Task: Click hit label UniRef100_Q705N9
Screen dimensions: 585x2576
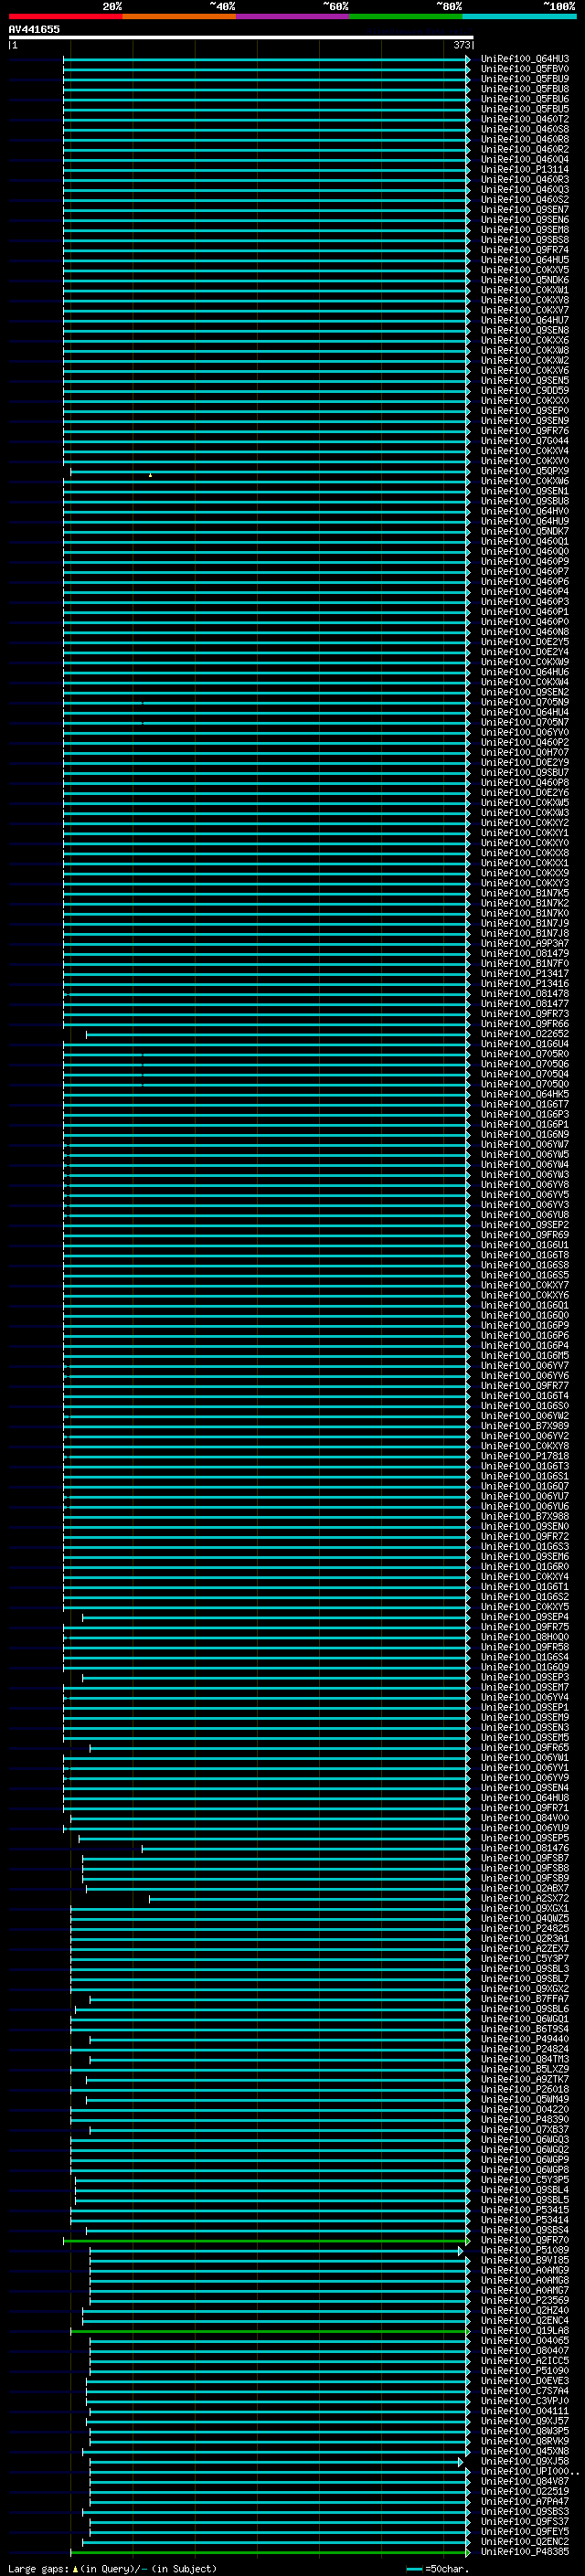Action: pyautogui.click(x=525, y=703)
